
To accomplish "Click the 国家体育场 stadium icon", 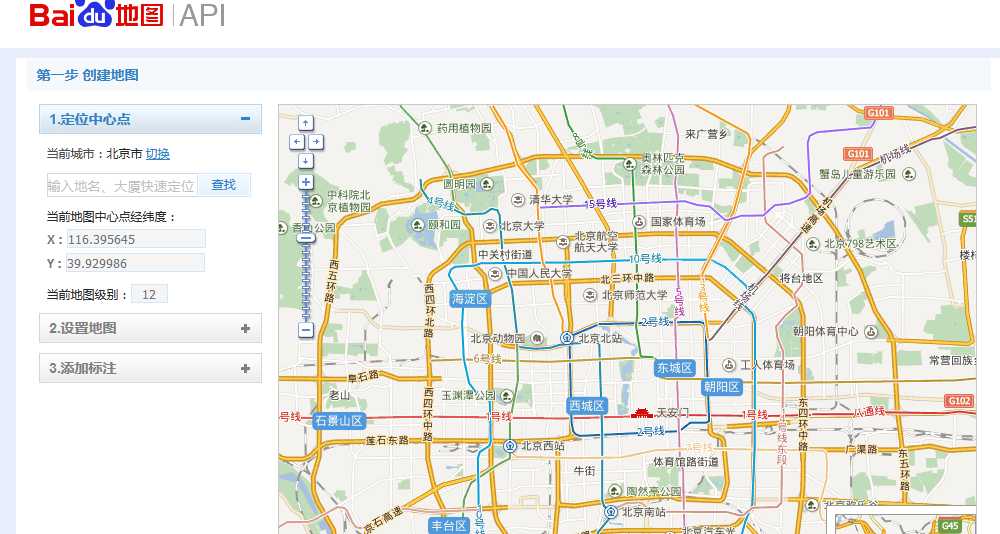I will click(639, 222).
